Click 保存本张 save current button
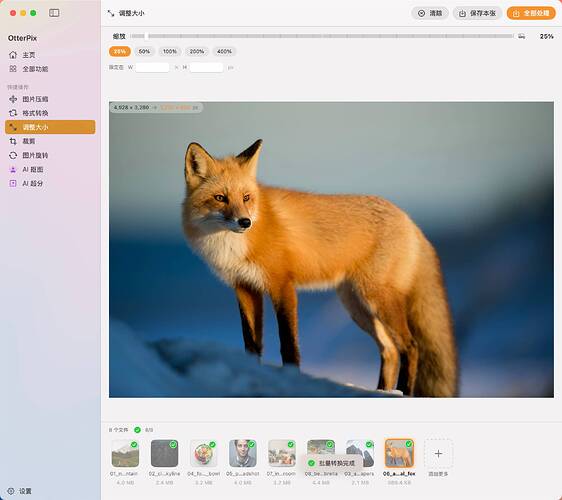The height and width of the screenshot is (500, 562). pos(477,13)
